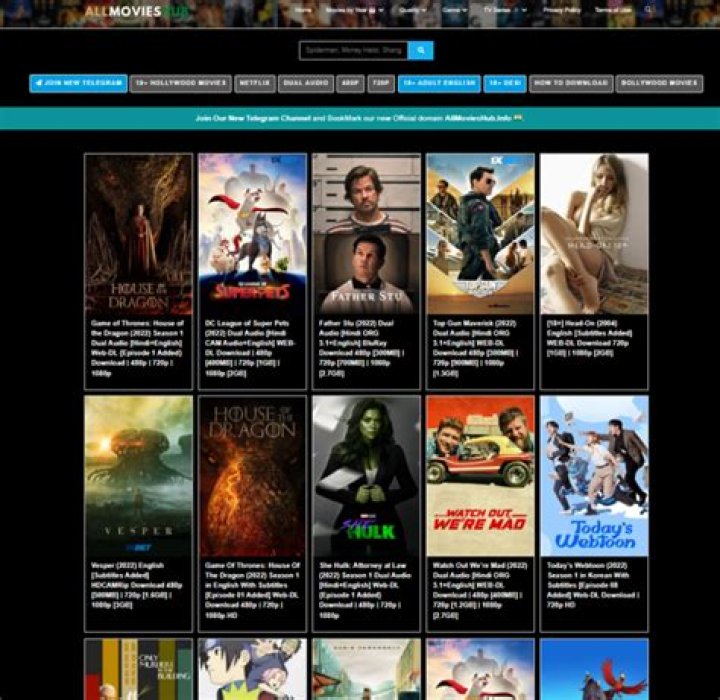
Task: Open the Top Gun Maverick poster
Action: (480, 234)
